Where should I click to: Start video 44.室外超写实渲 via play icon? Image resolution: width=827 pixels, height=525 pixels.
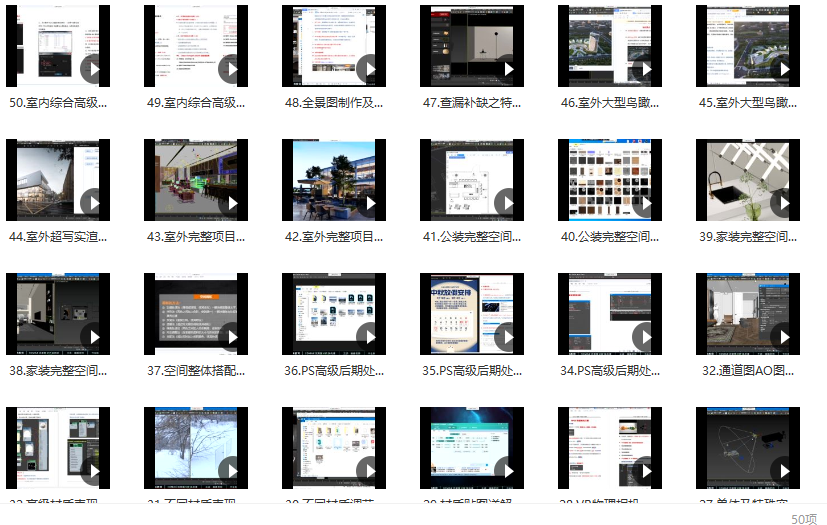click(x=93, y=202)
